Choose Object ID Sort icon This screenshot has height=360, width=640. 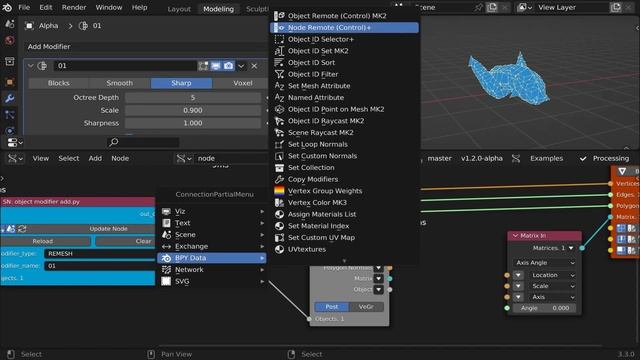(279, 62)
